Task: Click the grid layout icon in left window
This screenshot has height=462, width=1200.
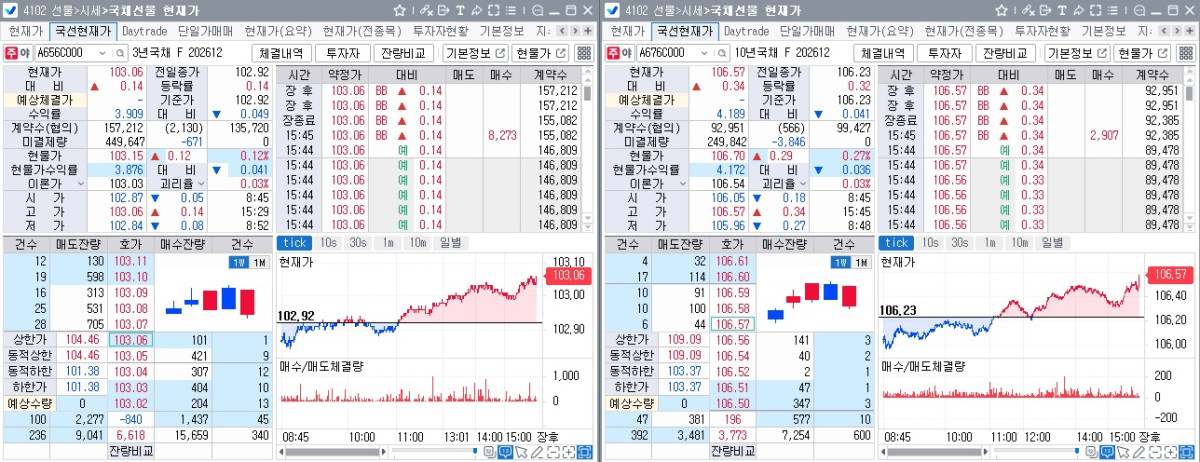Action: point(584,53)
